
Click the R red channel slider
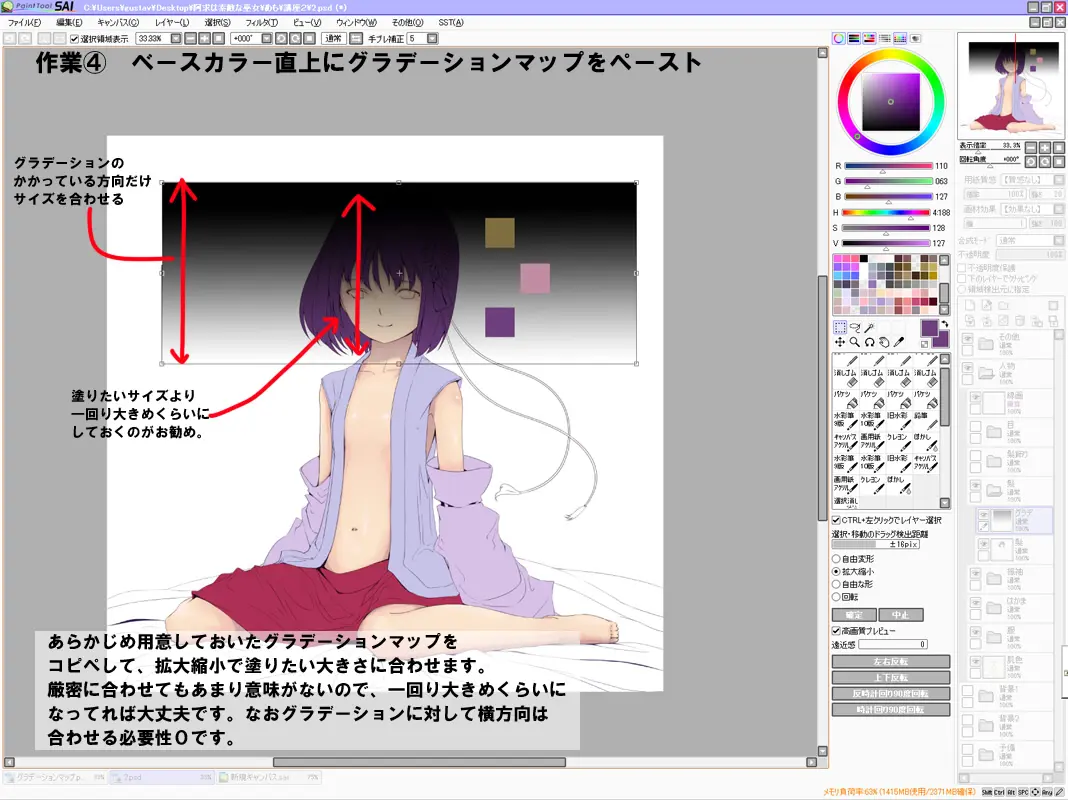[888, 165]
